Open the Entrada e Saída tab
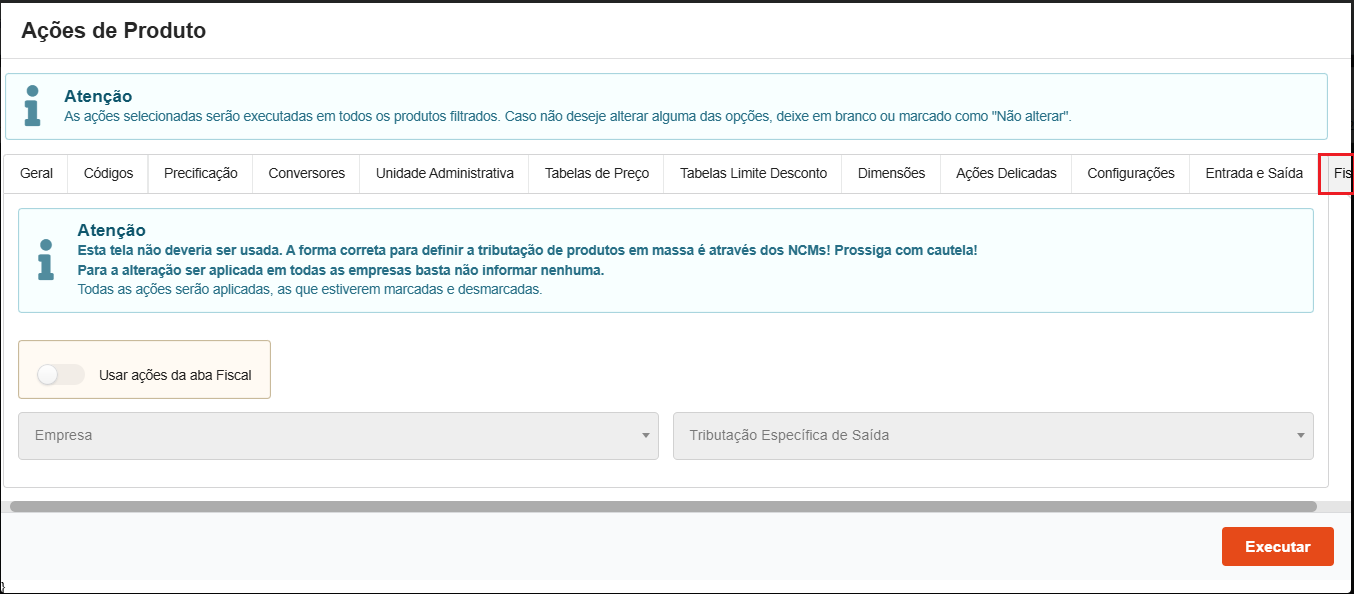Viewport: 1354px width, 594px height. 1254,173
